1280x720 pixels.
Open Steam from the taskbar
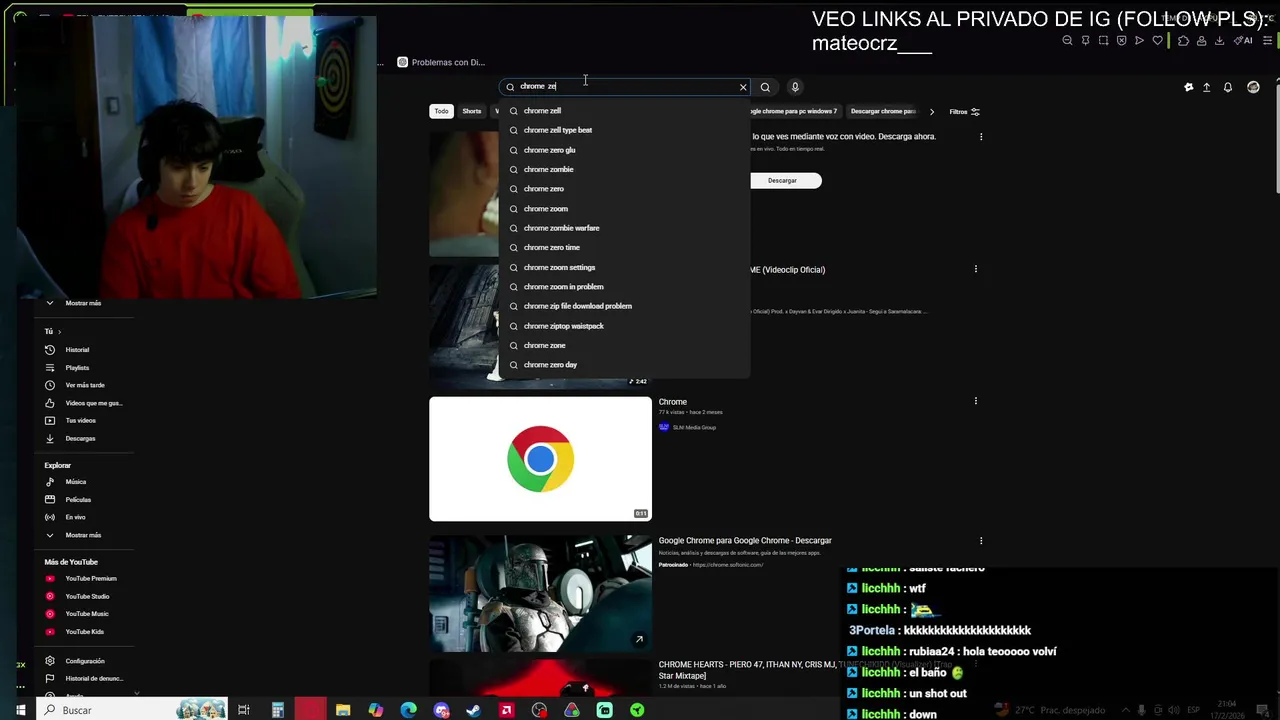[x=474, y=710]
